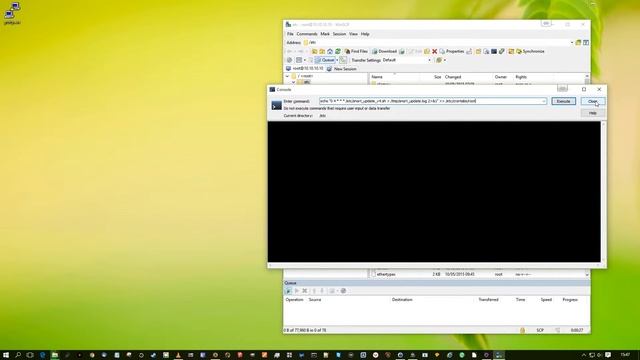Screen dimensions: 640x360
Task: Click the Transferred column in Queue
Action: coord(488,300)
